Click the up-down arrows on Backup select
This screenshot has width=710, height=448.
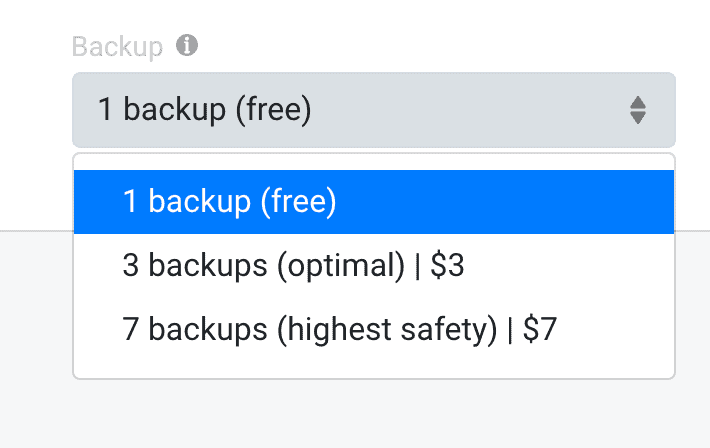638,110
